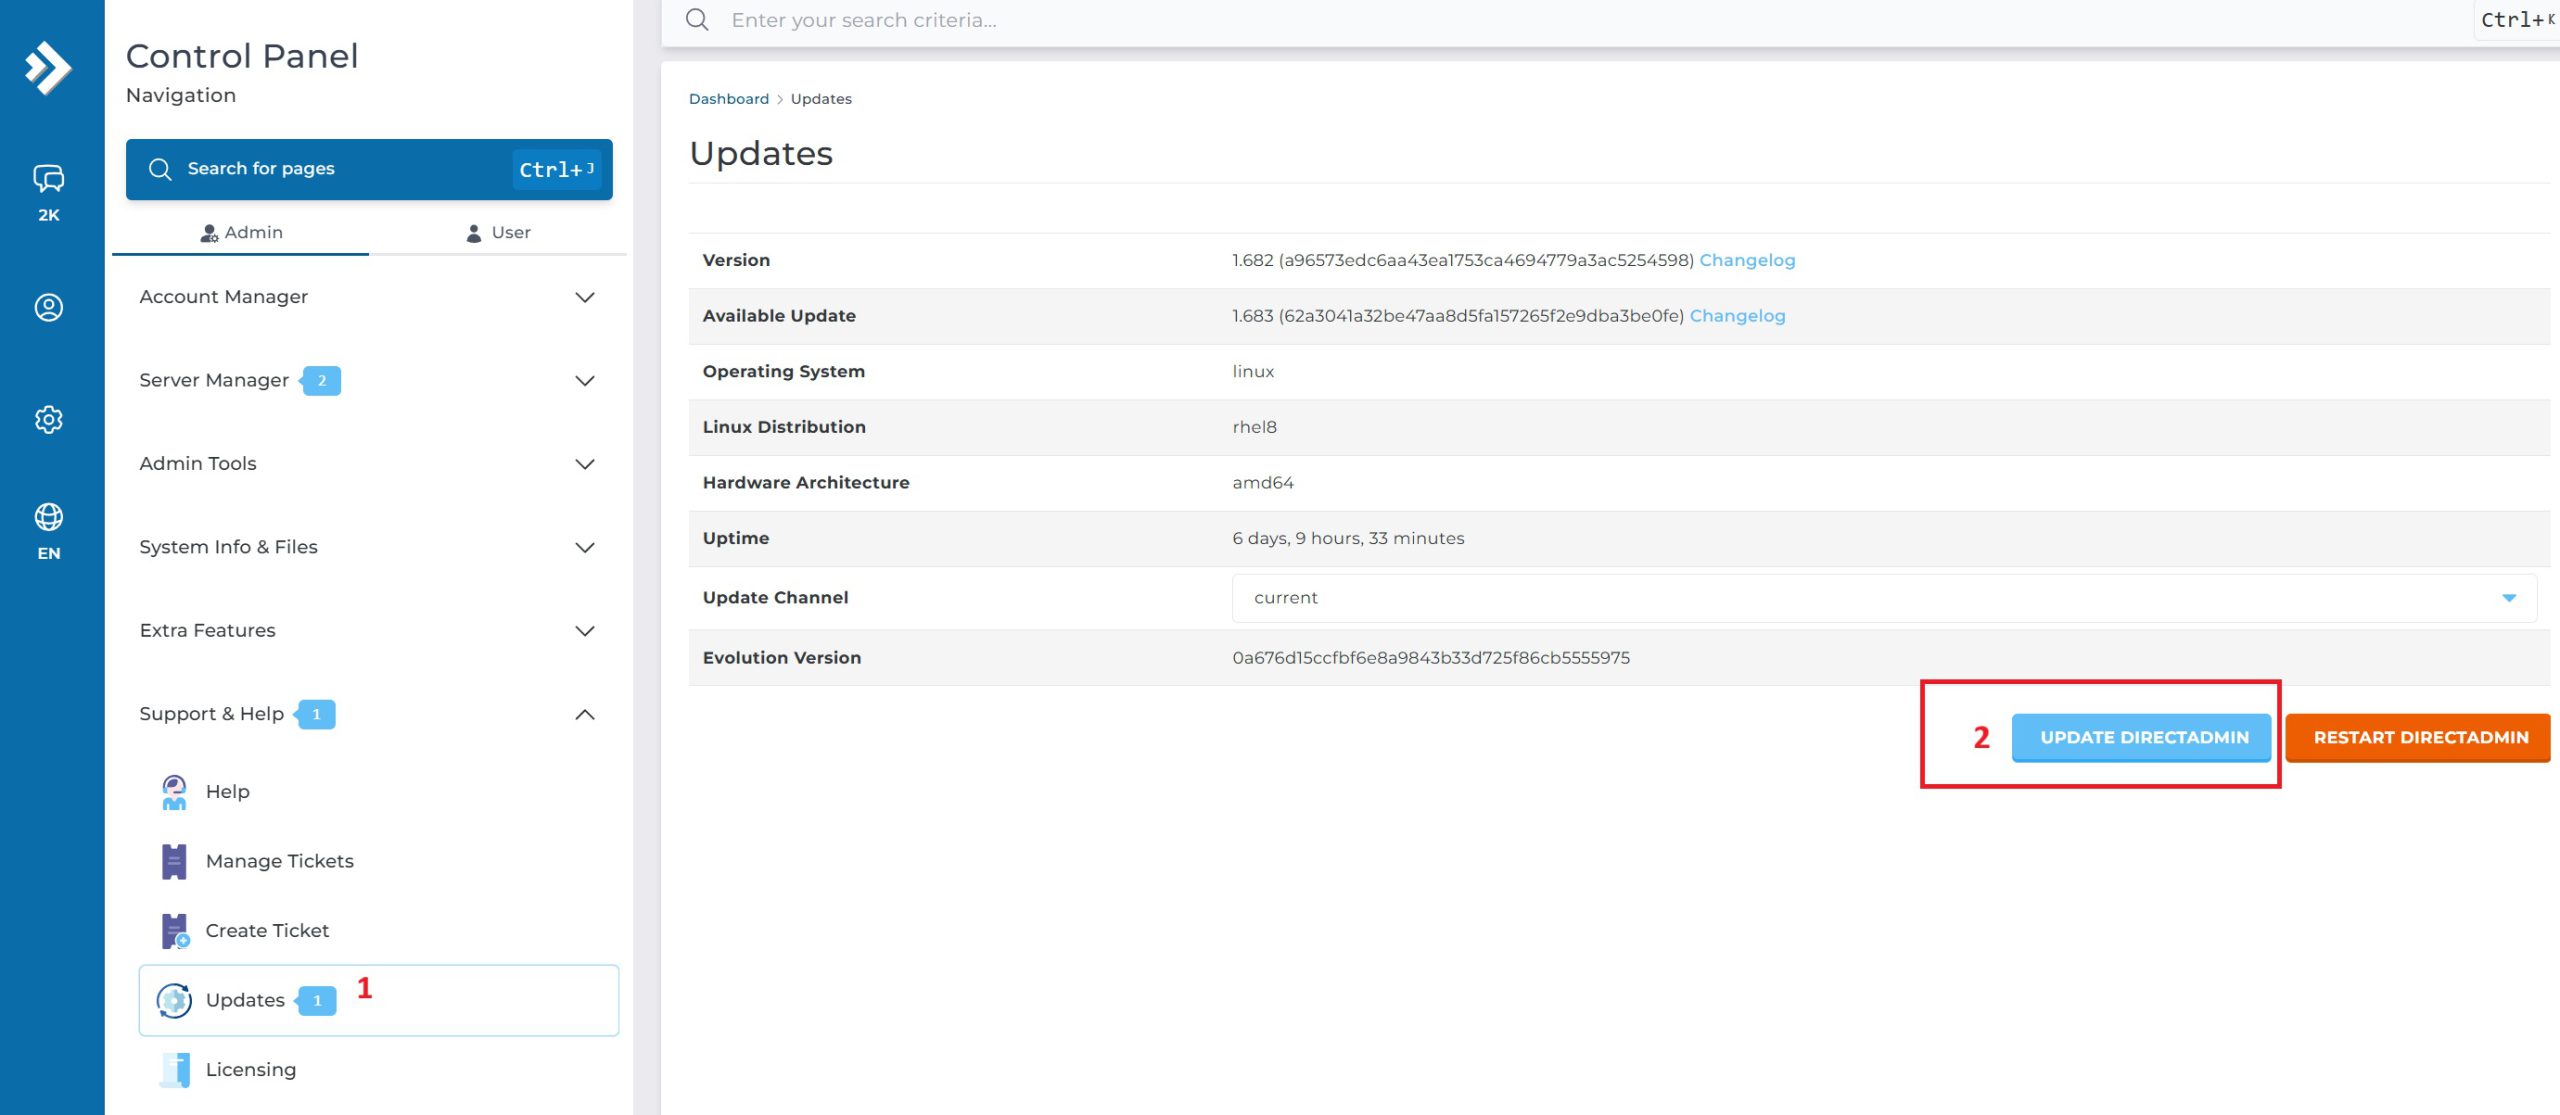Click the Updates notification badge
2560x1115 pixels.
pos(317,1000)
